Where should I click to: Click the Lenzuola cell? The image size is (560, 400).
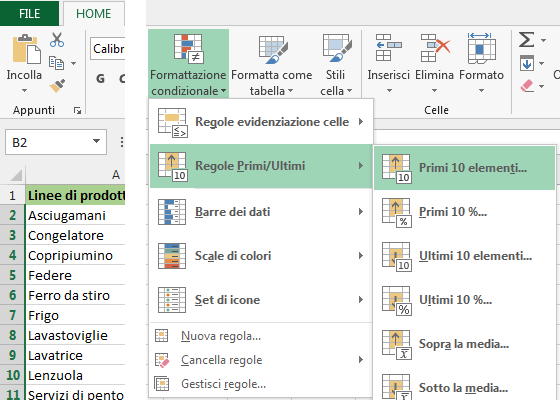pos(75,375)
